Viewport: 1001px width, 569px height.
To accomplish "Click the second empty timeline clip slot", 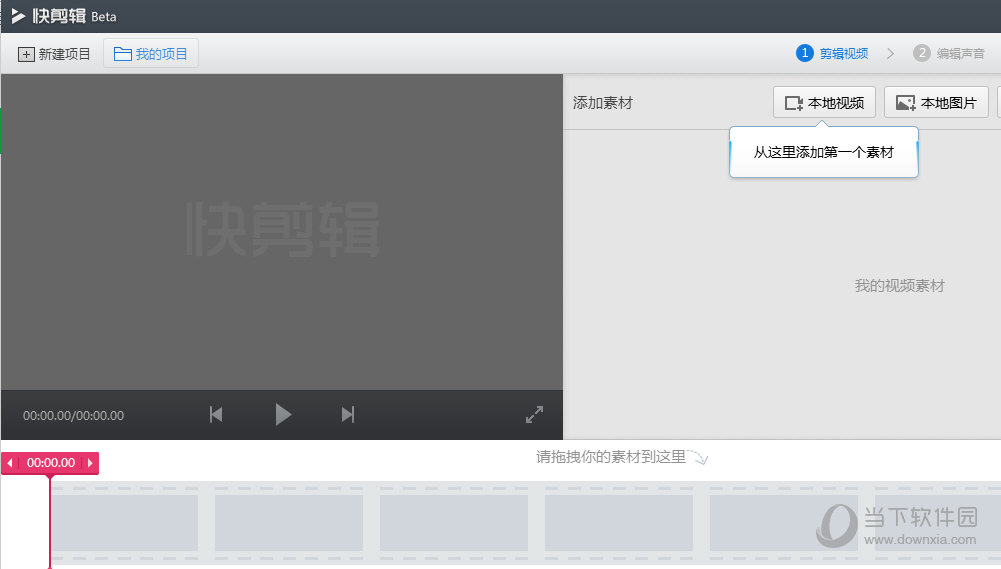I will click(289, 522).
